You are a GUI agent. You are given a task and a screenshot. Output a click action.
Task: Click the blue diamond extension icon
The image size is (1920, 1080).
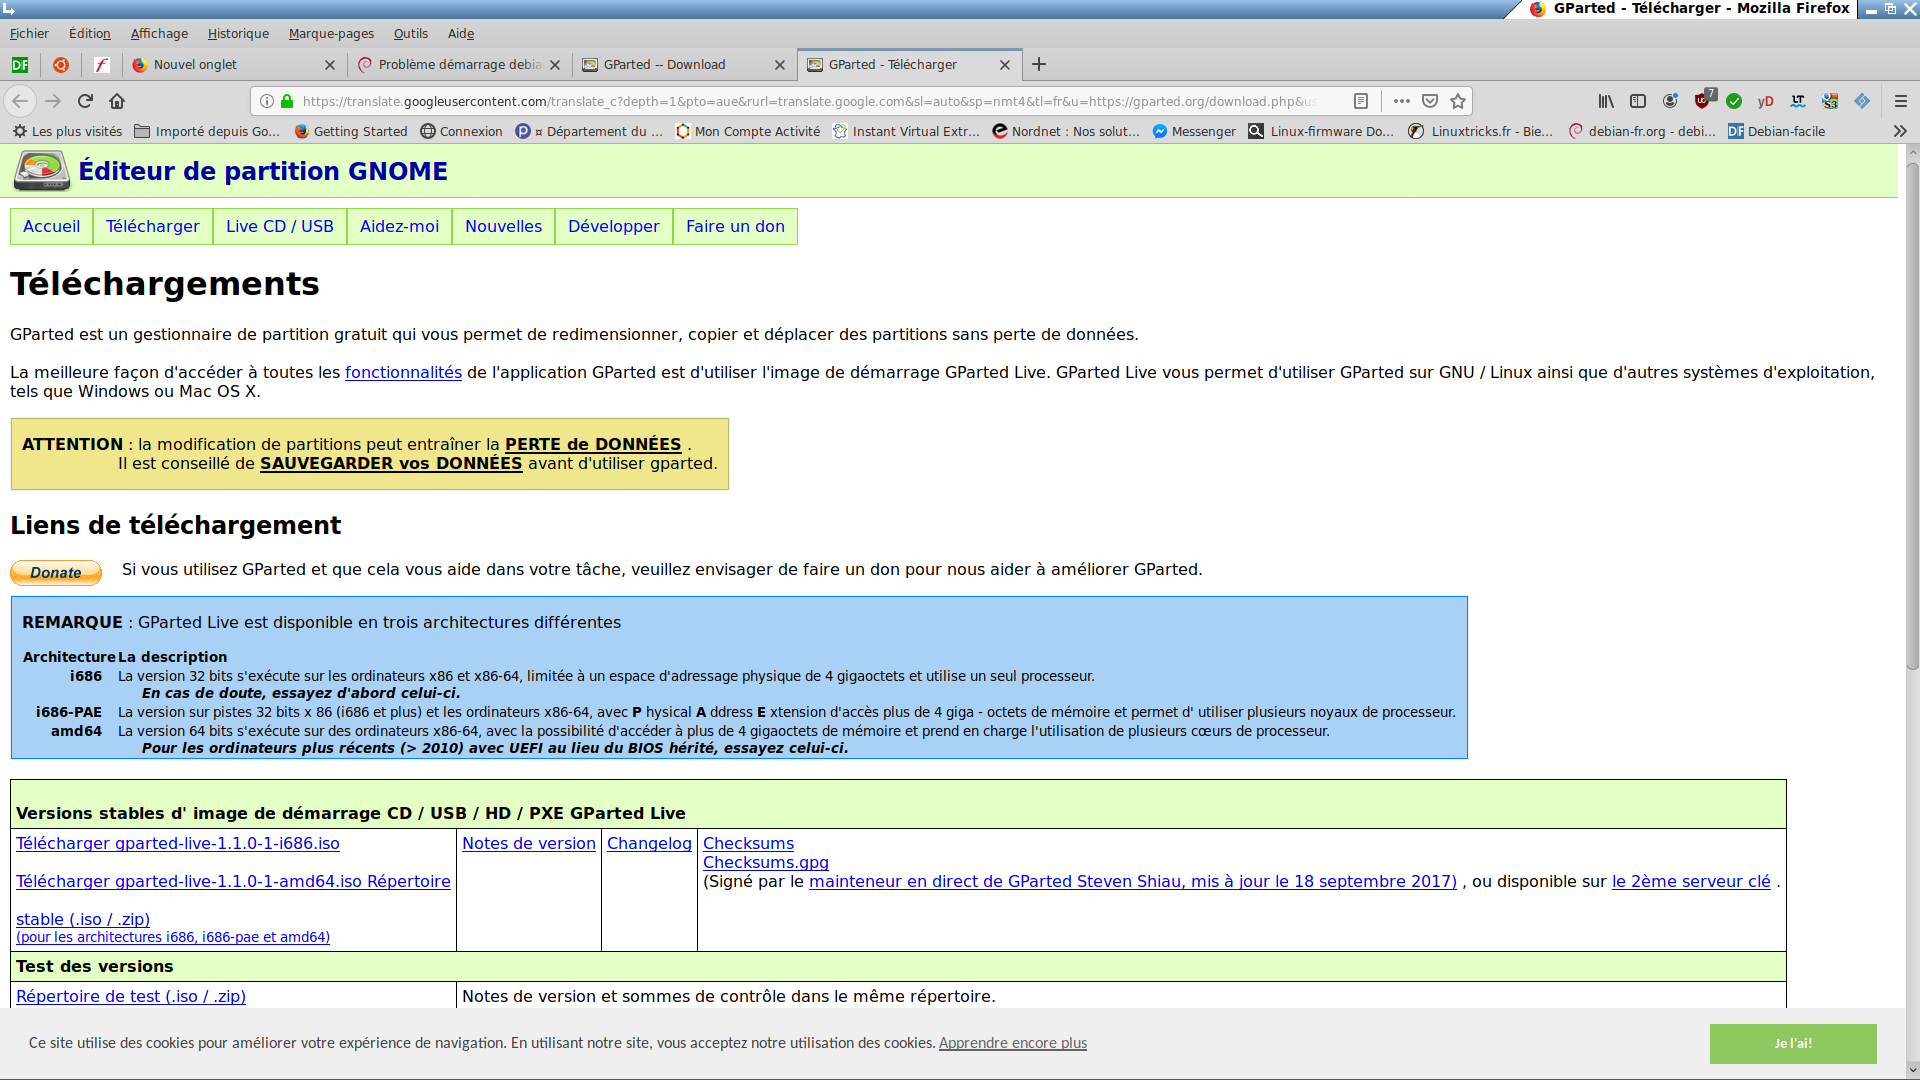click(x=1862, y=101)
